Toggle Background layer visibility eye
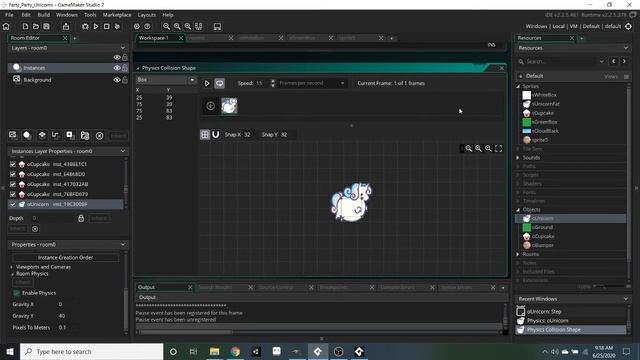This screenshot has height=360, width=640. (117, 80)
